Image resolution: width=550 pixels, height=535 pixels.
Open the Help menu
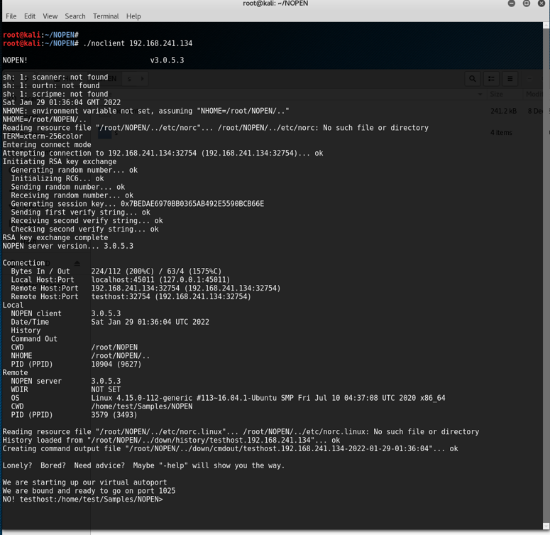click(x=134, y=16)
